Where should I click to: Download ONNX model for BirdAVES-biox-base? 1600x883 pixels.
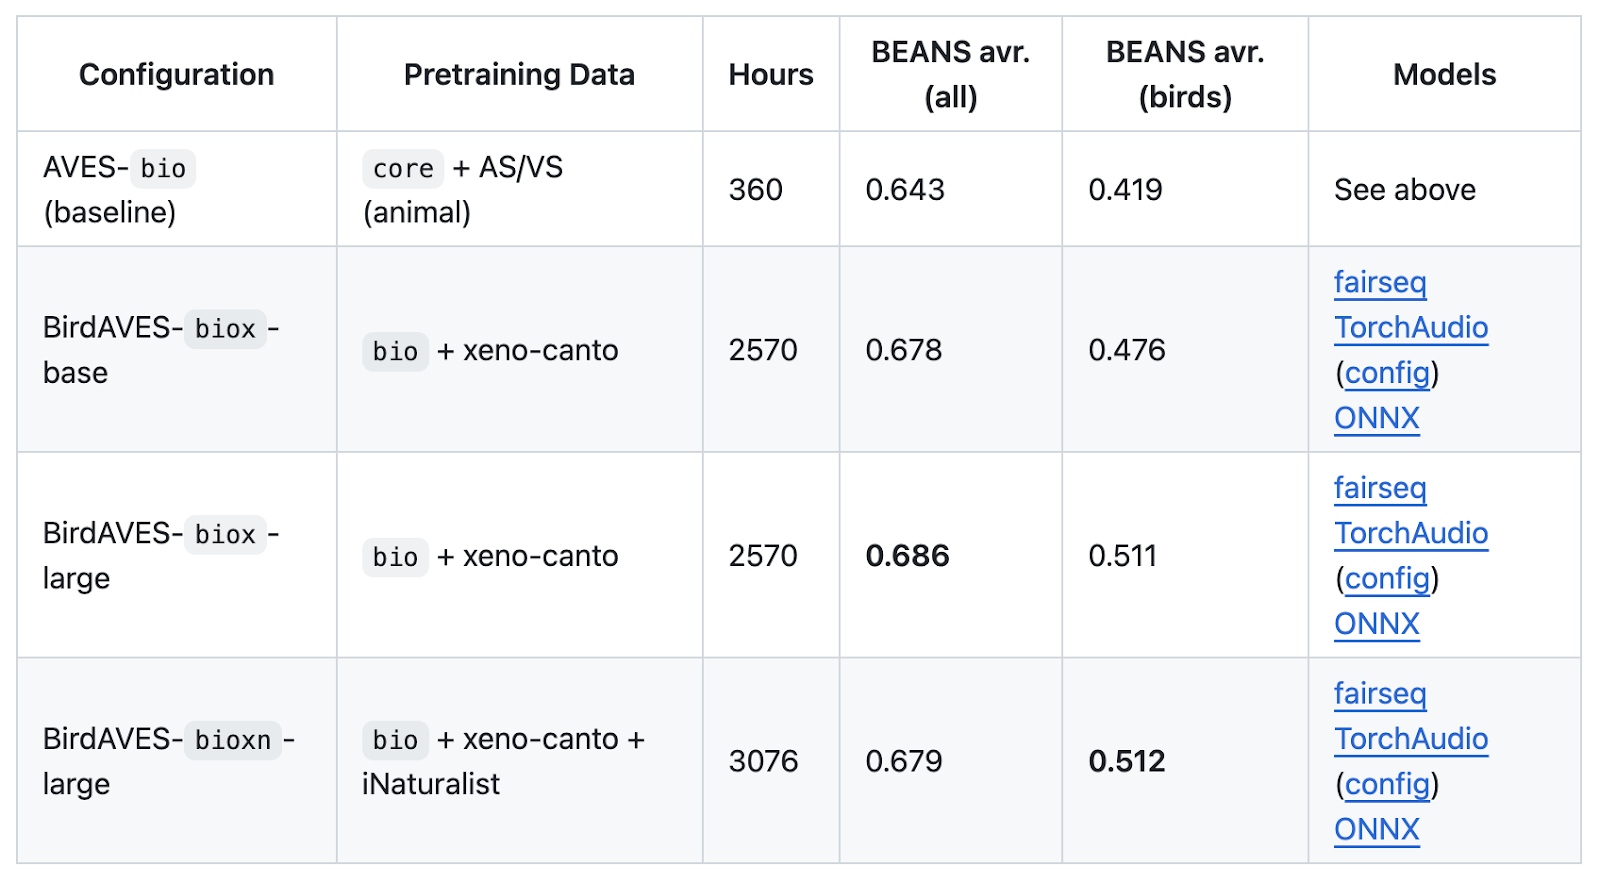coord(1376,418)
